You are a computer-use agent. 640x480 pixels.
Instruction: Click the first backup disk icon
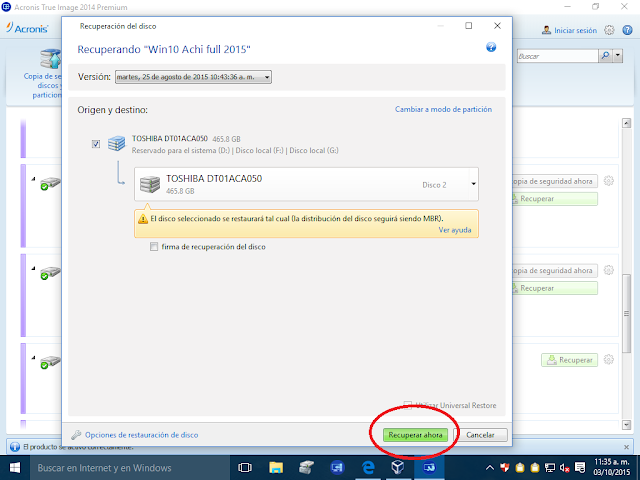pos(50,184)
